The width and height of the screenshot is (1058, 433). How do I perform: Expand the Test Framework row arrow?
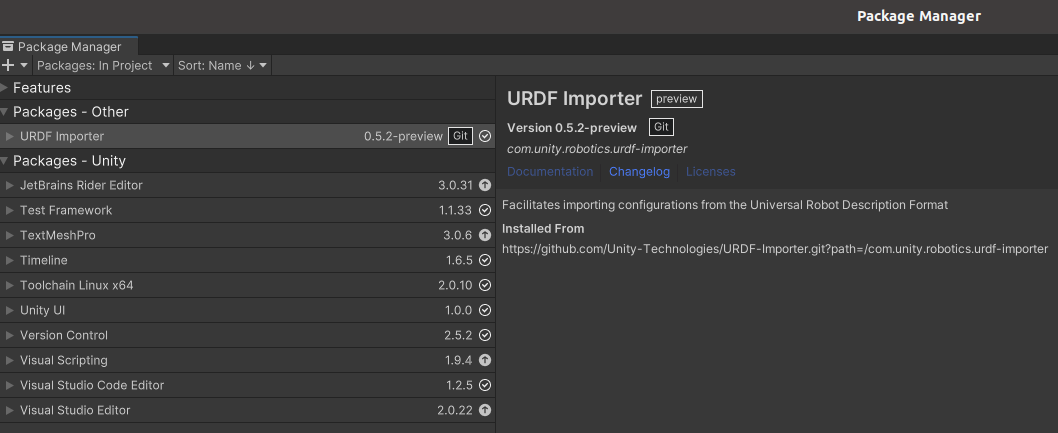pos(9,210)
